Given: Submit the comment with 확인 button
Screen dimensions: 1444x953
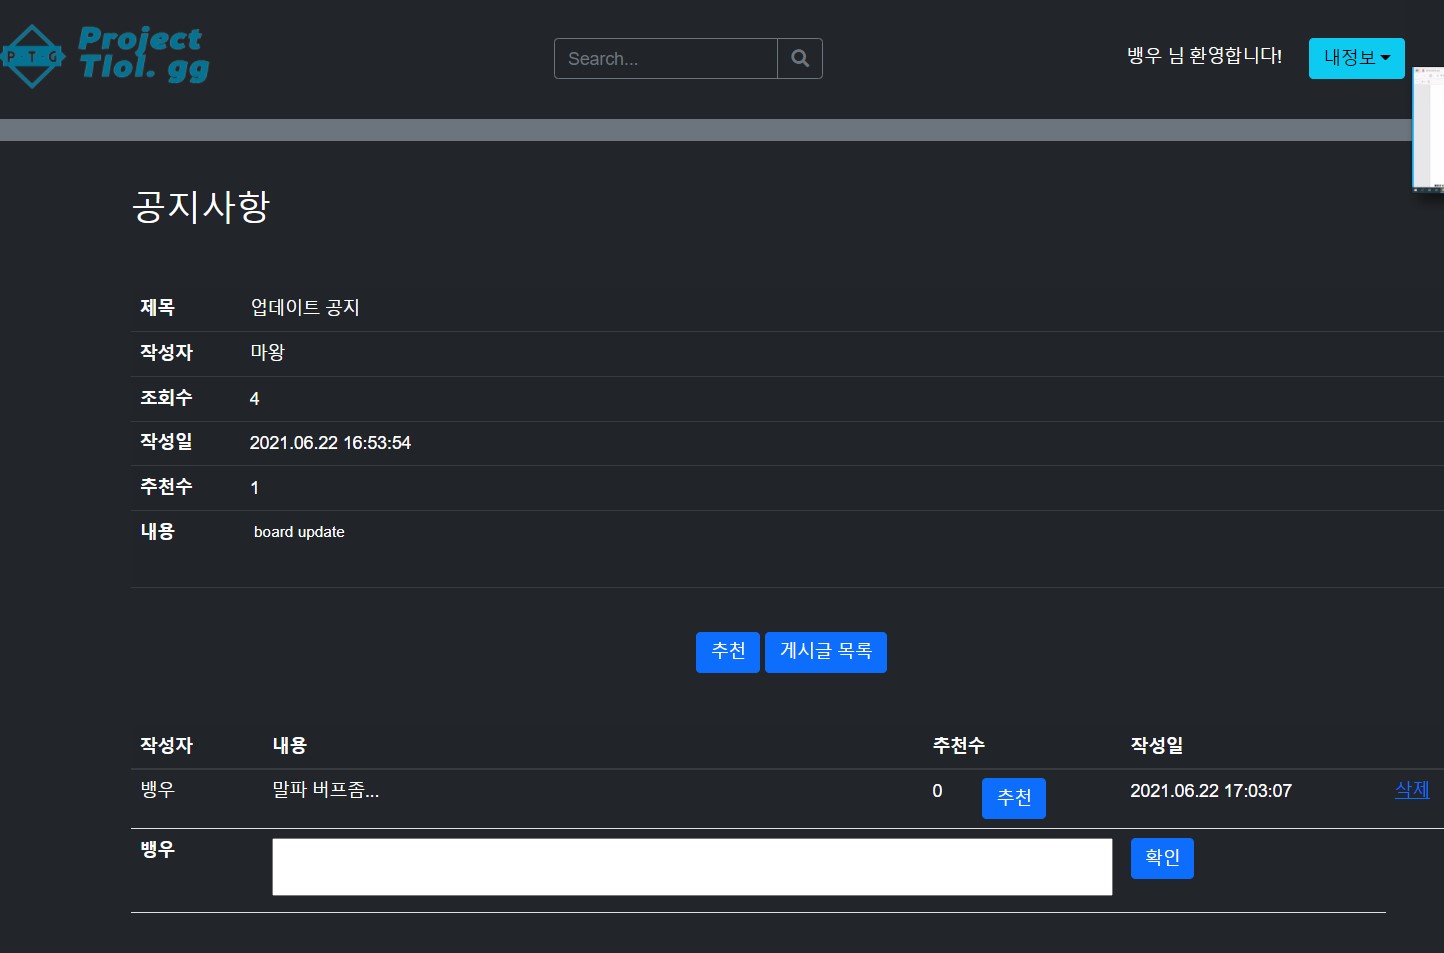Looking at the screenshot, I should pos(1162,858).
